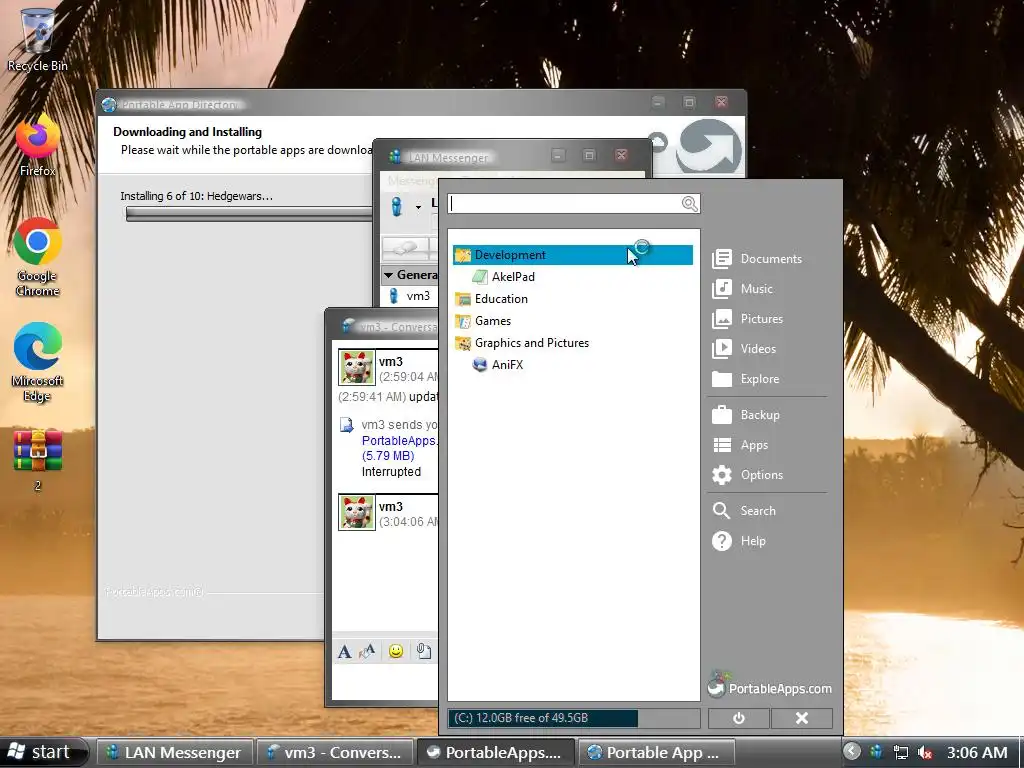
Task: Click Search in the side panel
Action: (743, 511)
